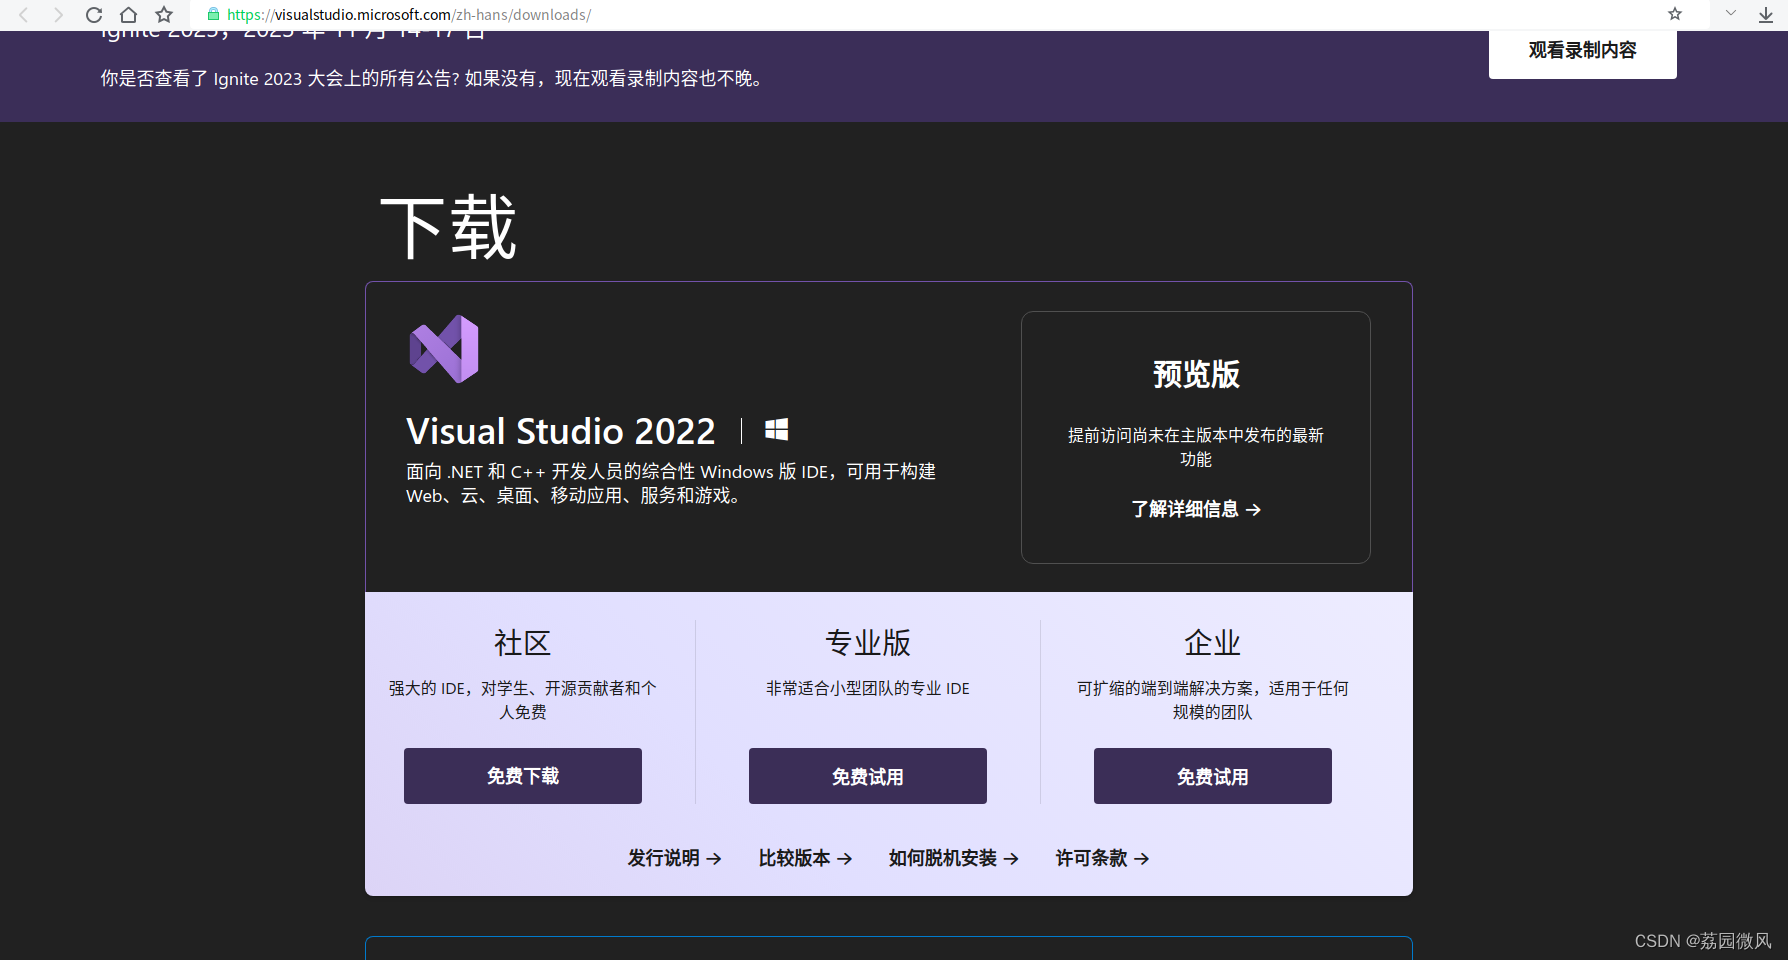Click 免费下载 button for 社区 edition

[523, 776]
